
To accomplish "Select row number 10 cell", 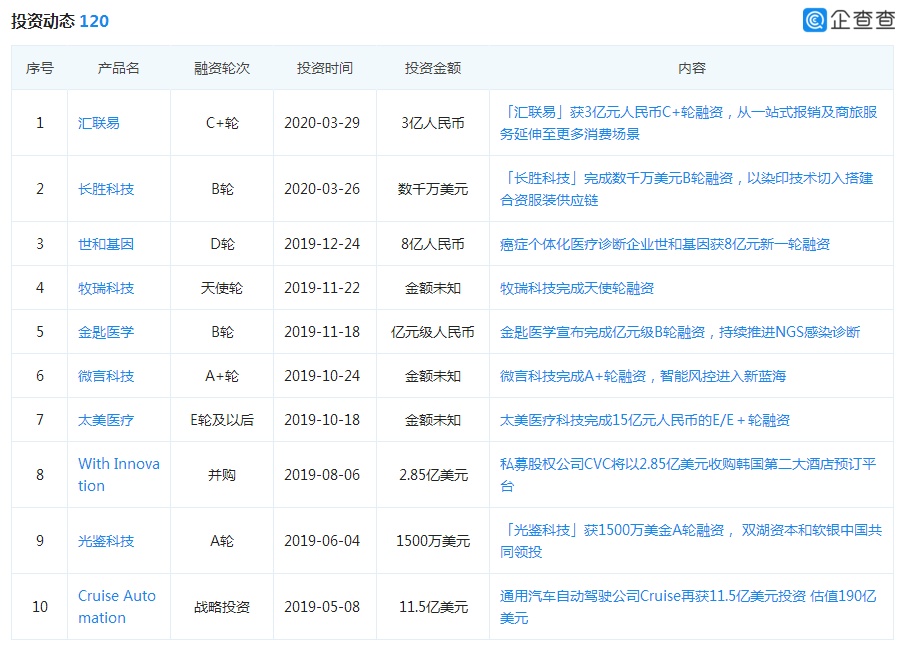I will pyautogui.click(x=40, y=607).
